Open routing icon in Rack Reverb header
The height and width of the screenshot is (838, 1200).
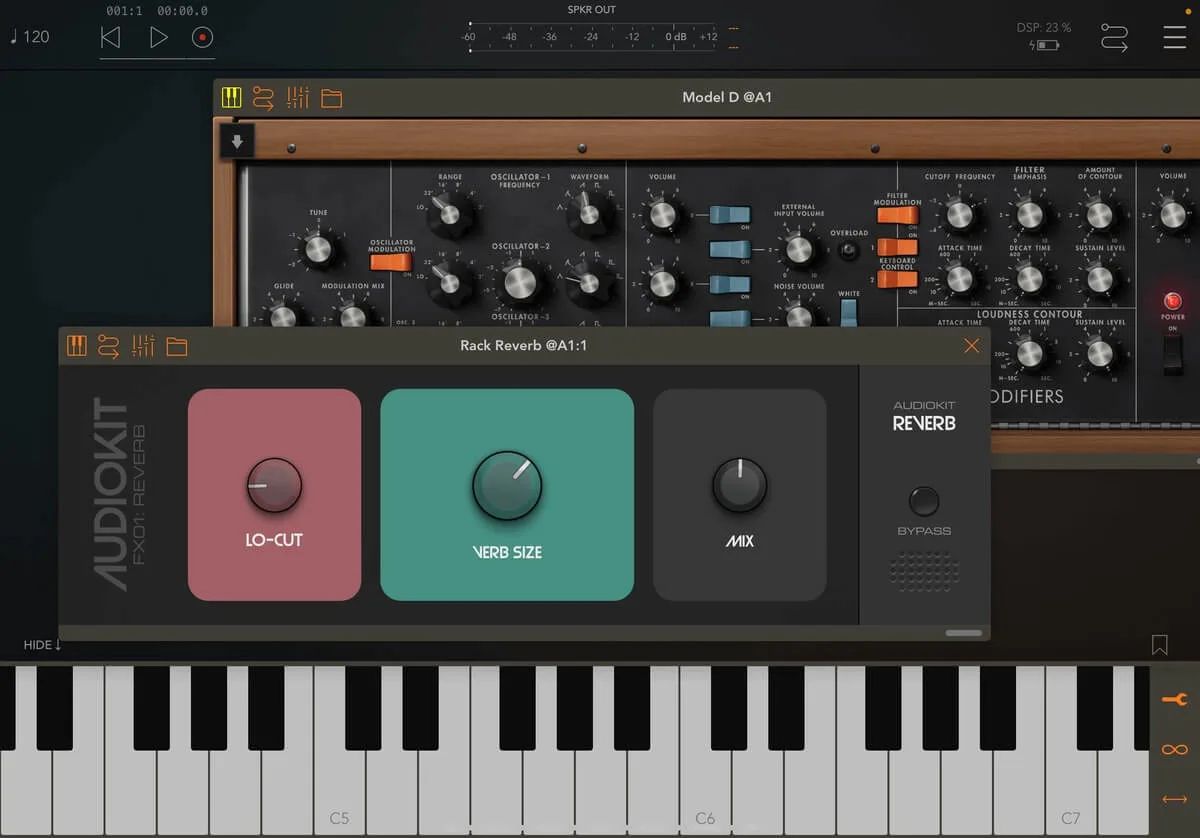point(108,346)
